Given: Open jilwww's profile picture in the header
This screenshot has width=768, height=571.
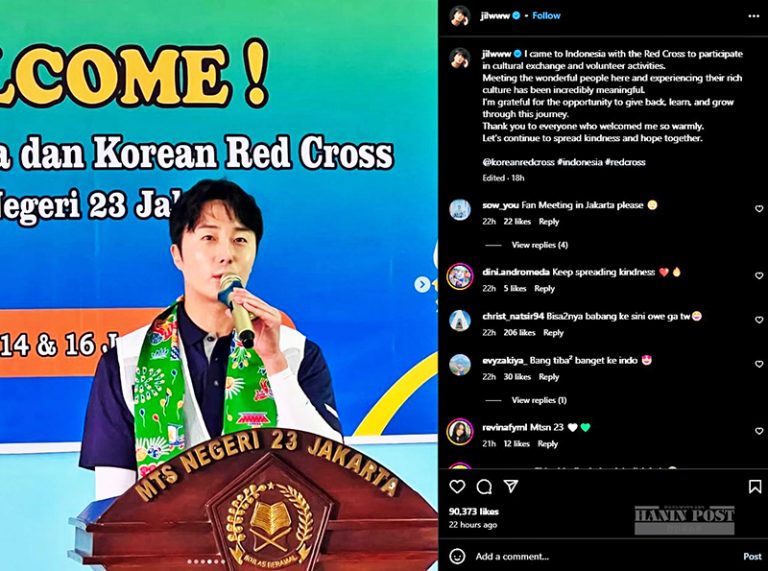Looking at the screenshot, I should 459,16.
